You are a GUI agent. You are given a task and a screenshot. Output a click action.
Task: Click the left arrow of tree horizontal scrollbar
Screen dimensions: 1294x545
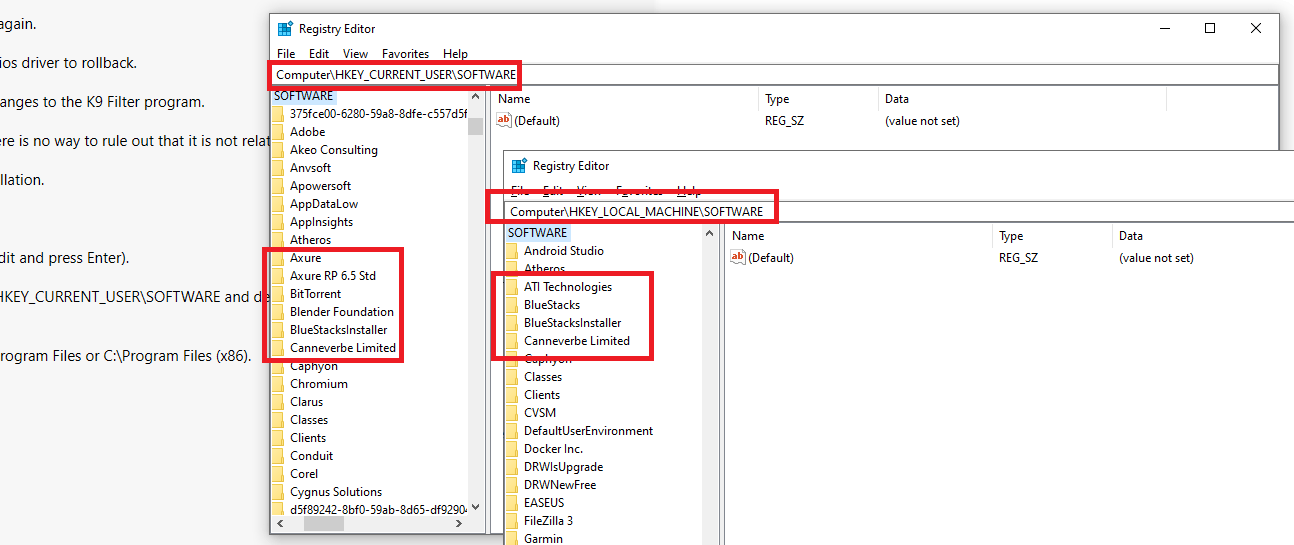[279, 523]
